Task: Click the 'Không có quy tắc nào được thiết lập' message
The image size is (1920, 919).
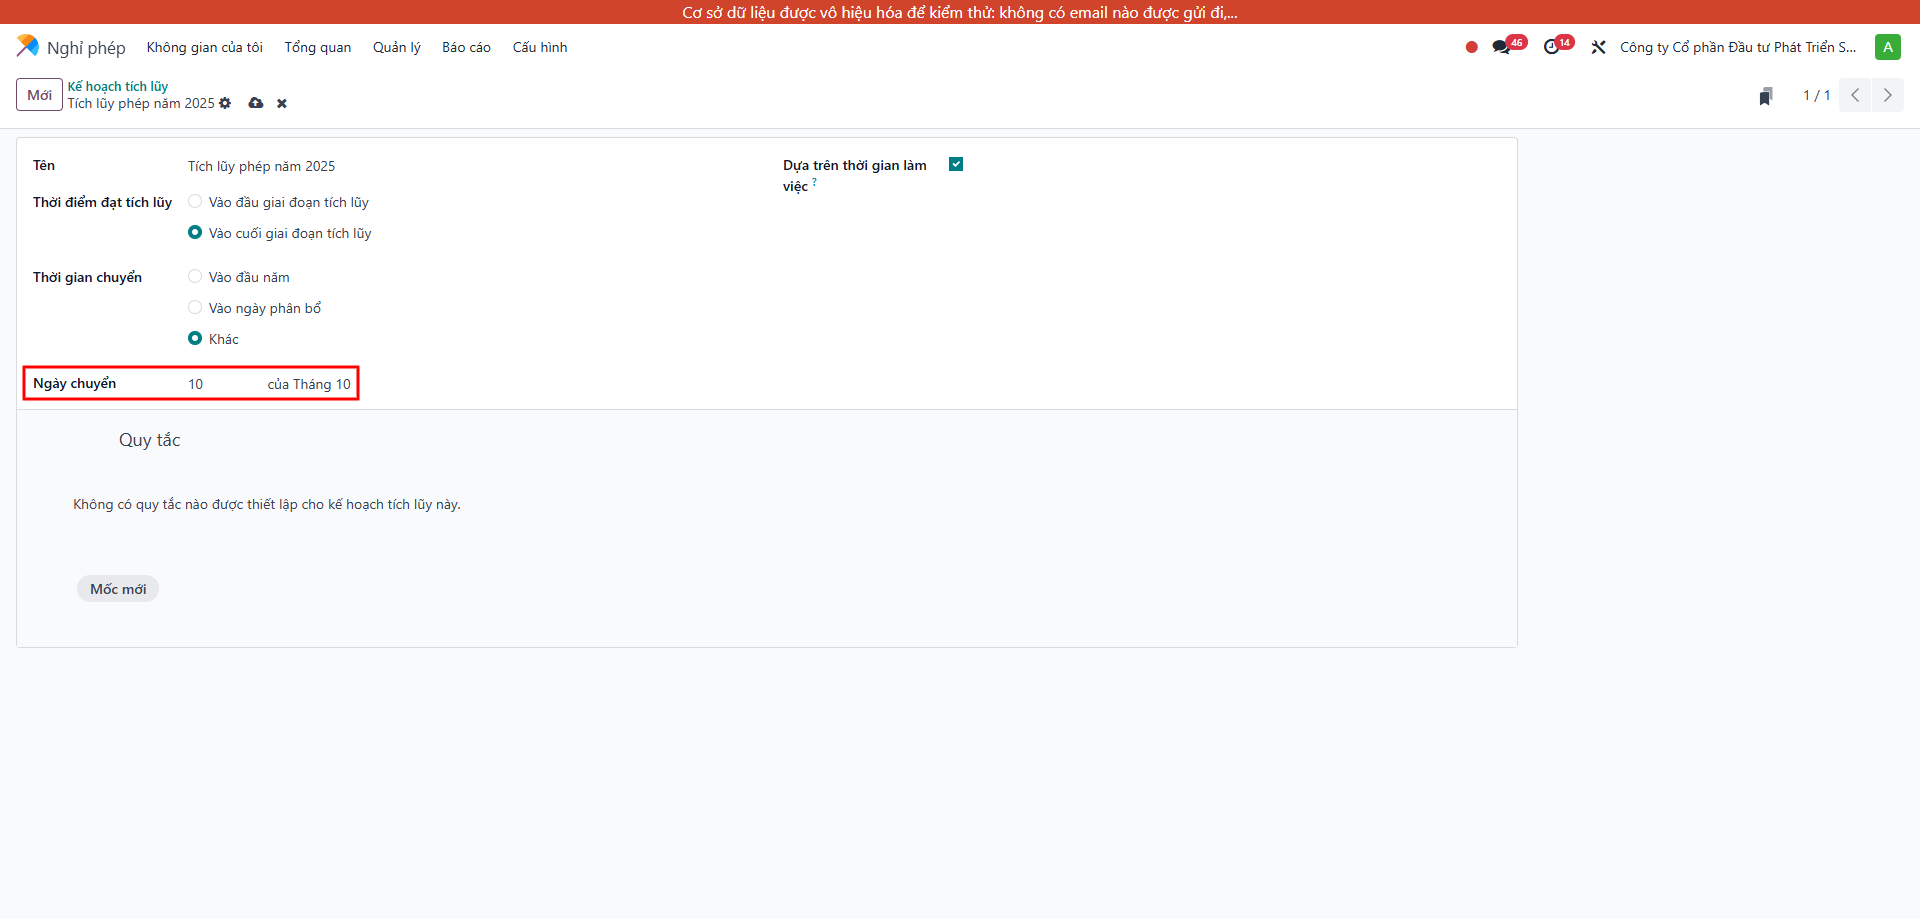Action: 267,504
